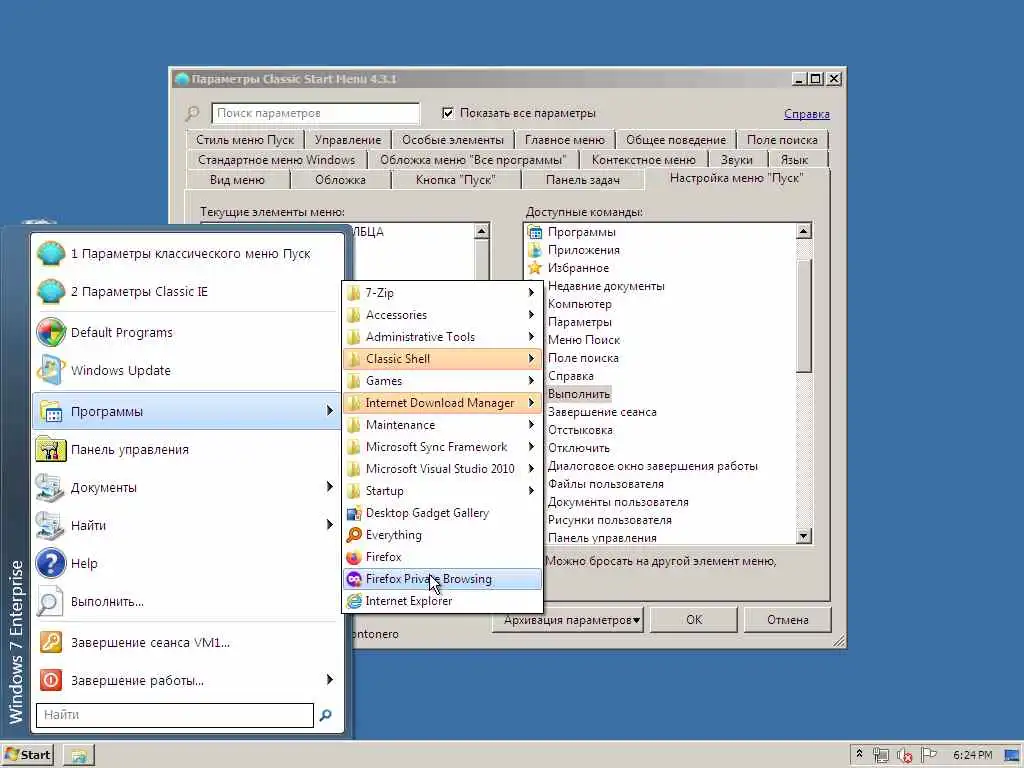Click the Search (Найти) icon in start menu

tap(51, 525)
